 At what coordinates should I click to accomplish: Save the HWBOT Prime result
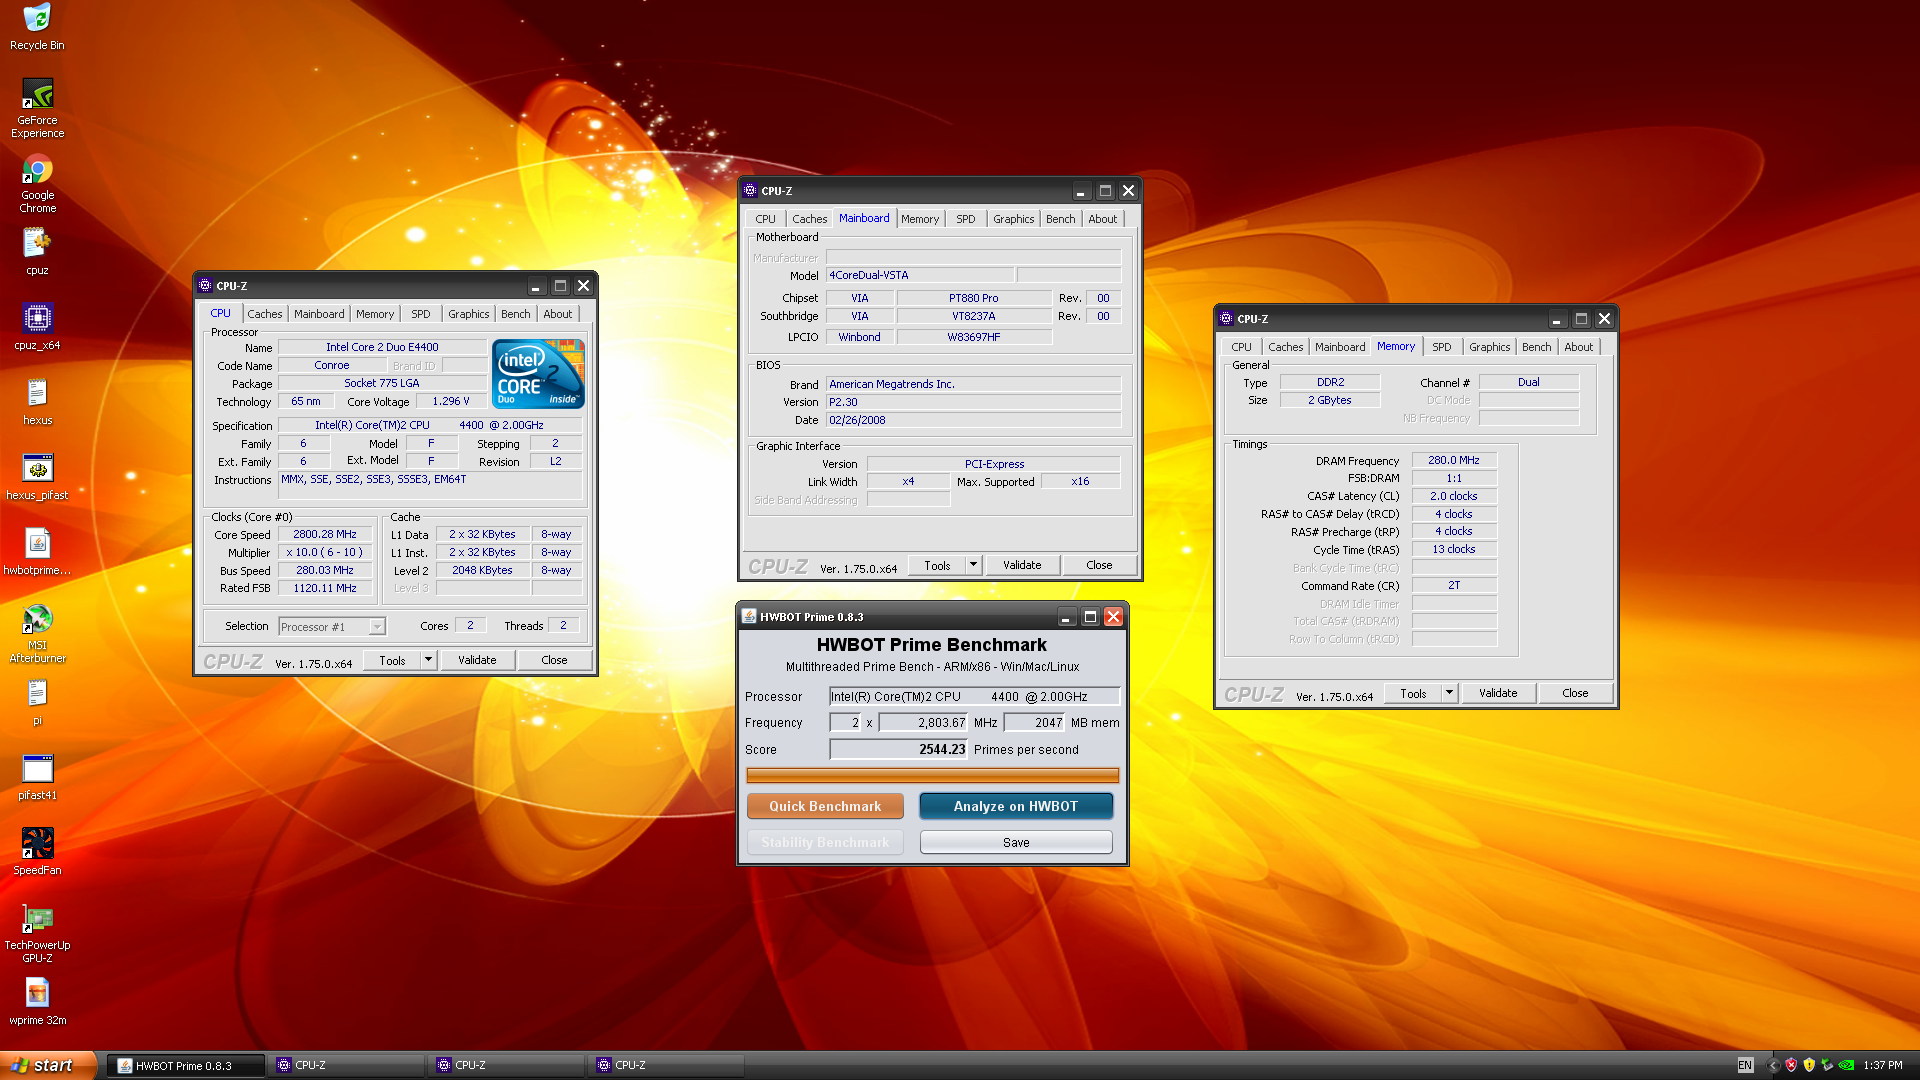click(x=1016, y=842)
